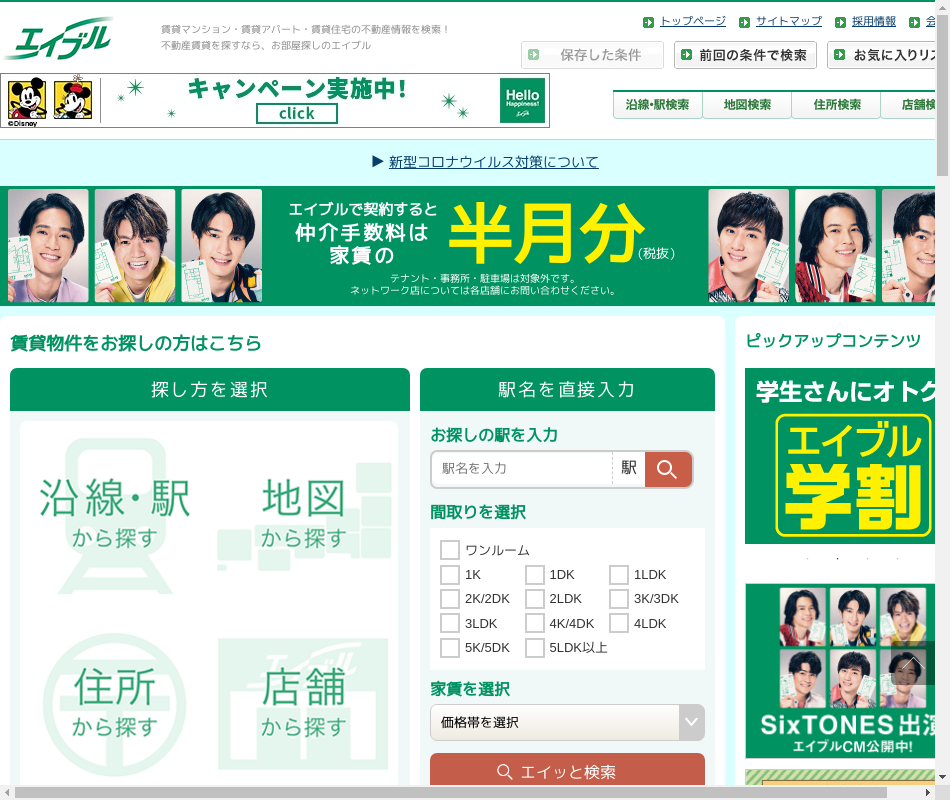Click the 前回の条件で検索 button
This screenshot has width=950, height=800.
coord(745,55)
